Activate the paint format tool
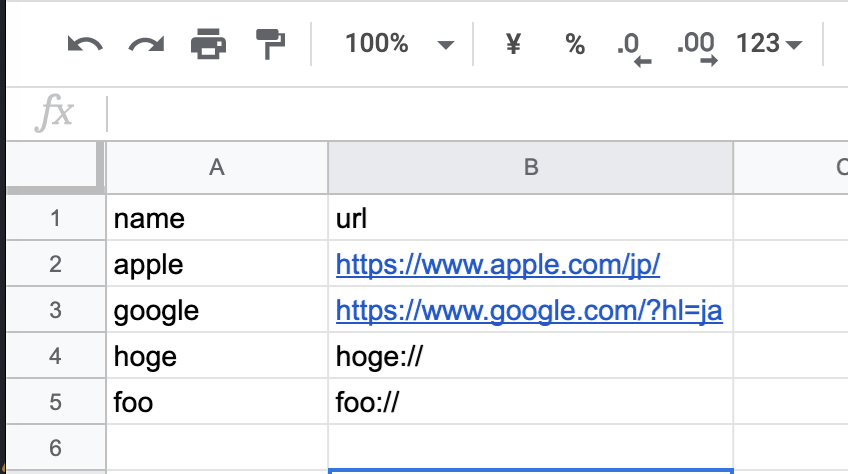The image size is (848, 474). pyautogui.click(x=270, y=44)
